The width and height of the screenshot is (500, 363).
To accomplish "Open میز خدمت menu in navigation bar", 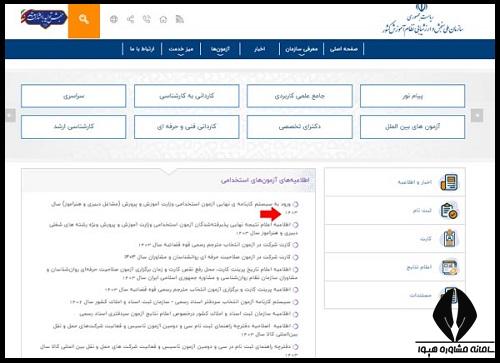I will pos(181,49).
